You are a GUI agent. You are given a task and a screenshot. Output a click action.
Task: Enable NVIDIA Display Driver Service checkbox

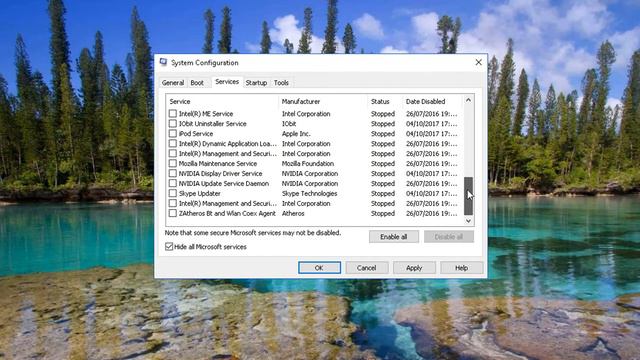(173, 173)
